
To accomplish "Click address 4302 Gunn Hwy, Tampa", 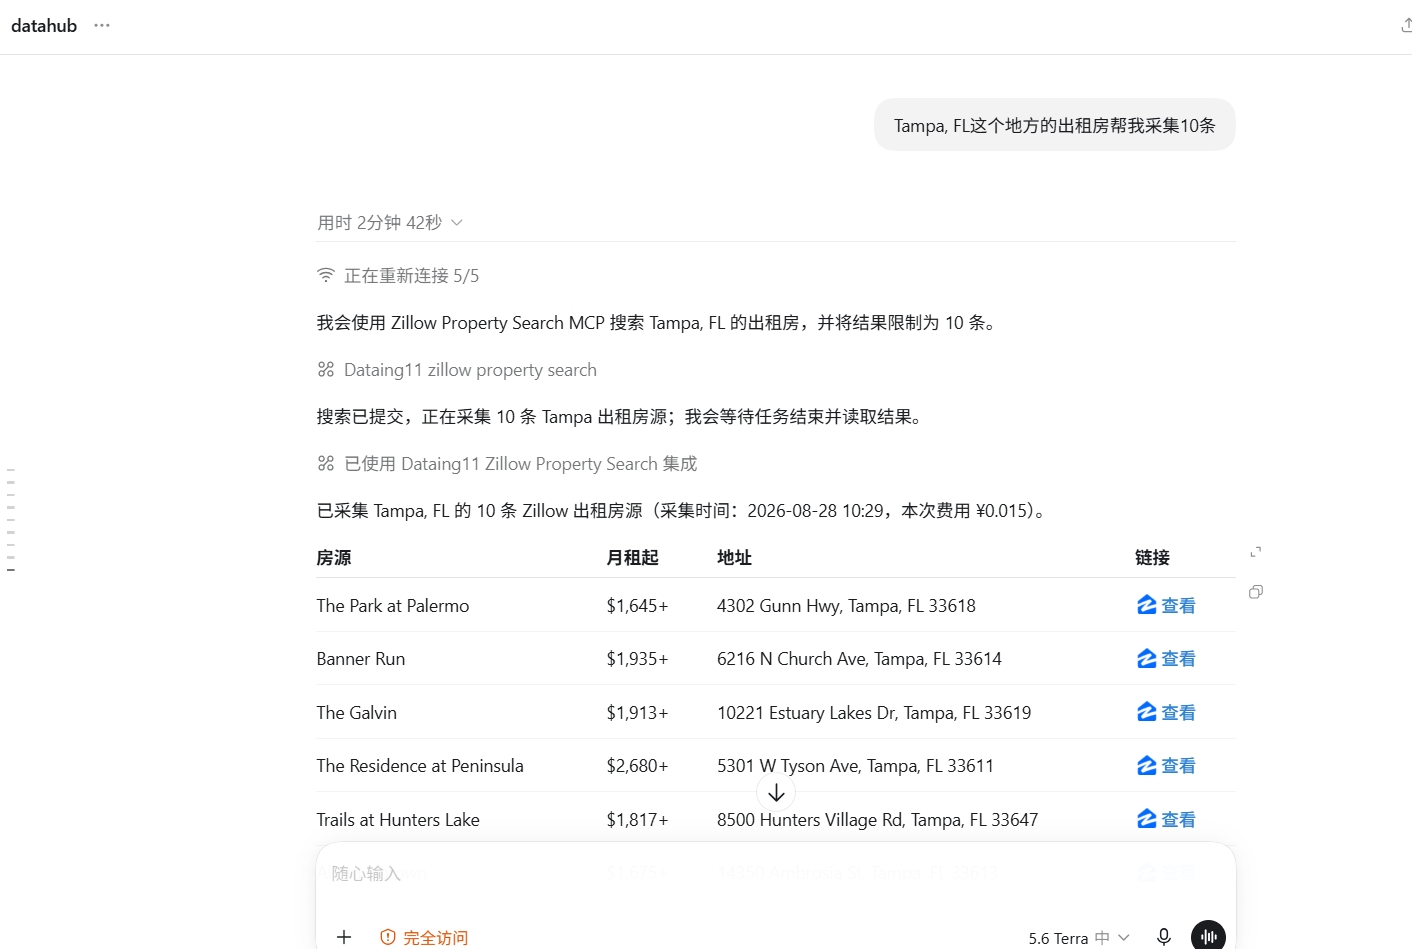I will (846, 605).
